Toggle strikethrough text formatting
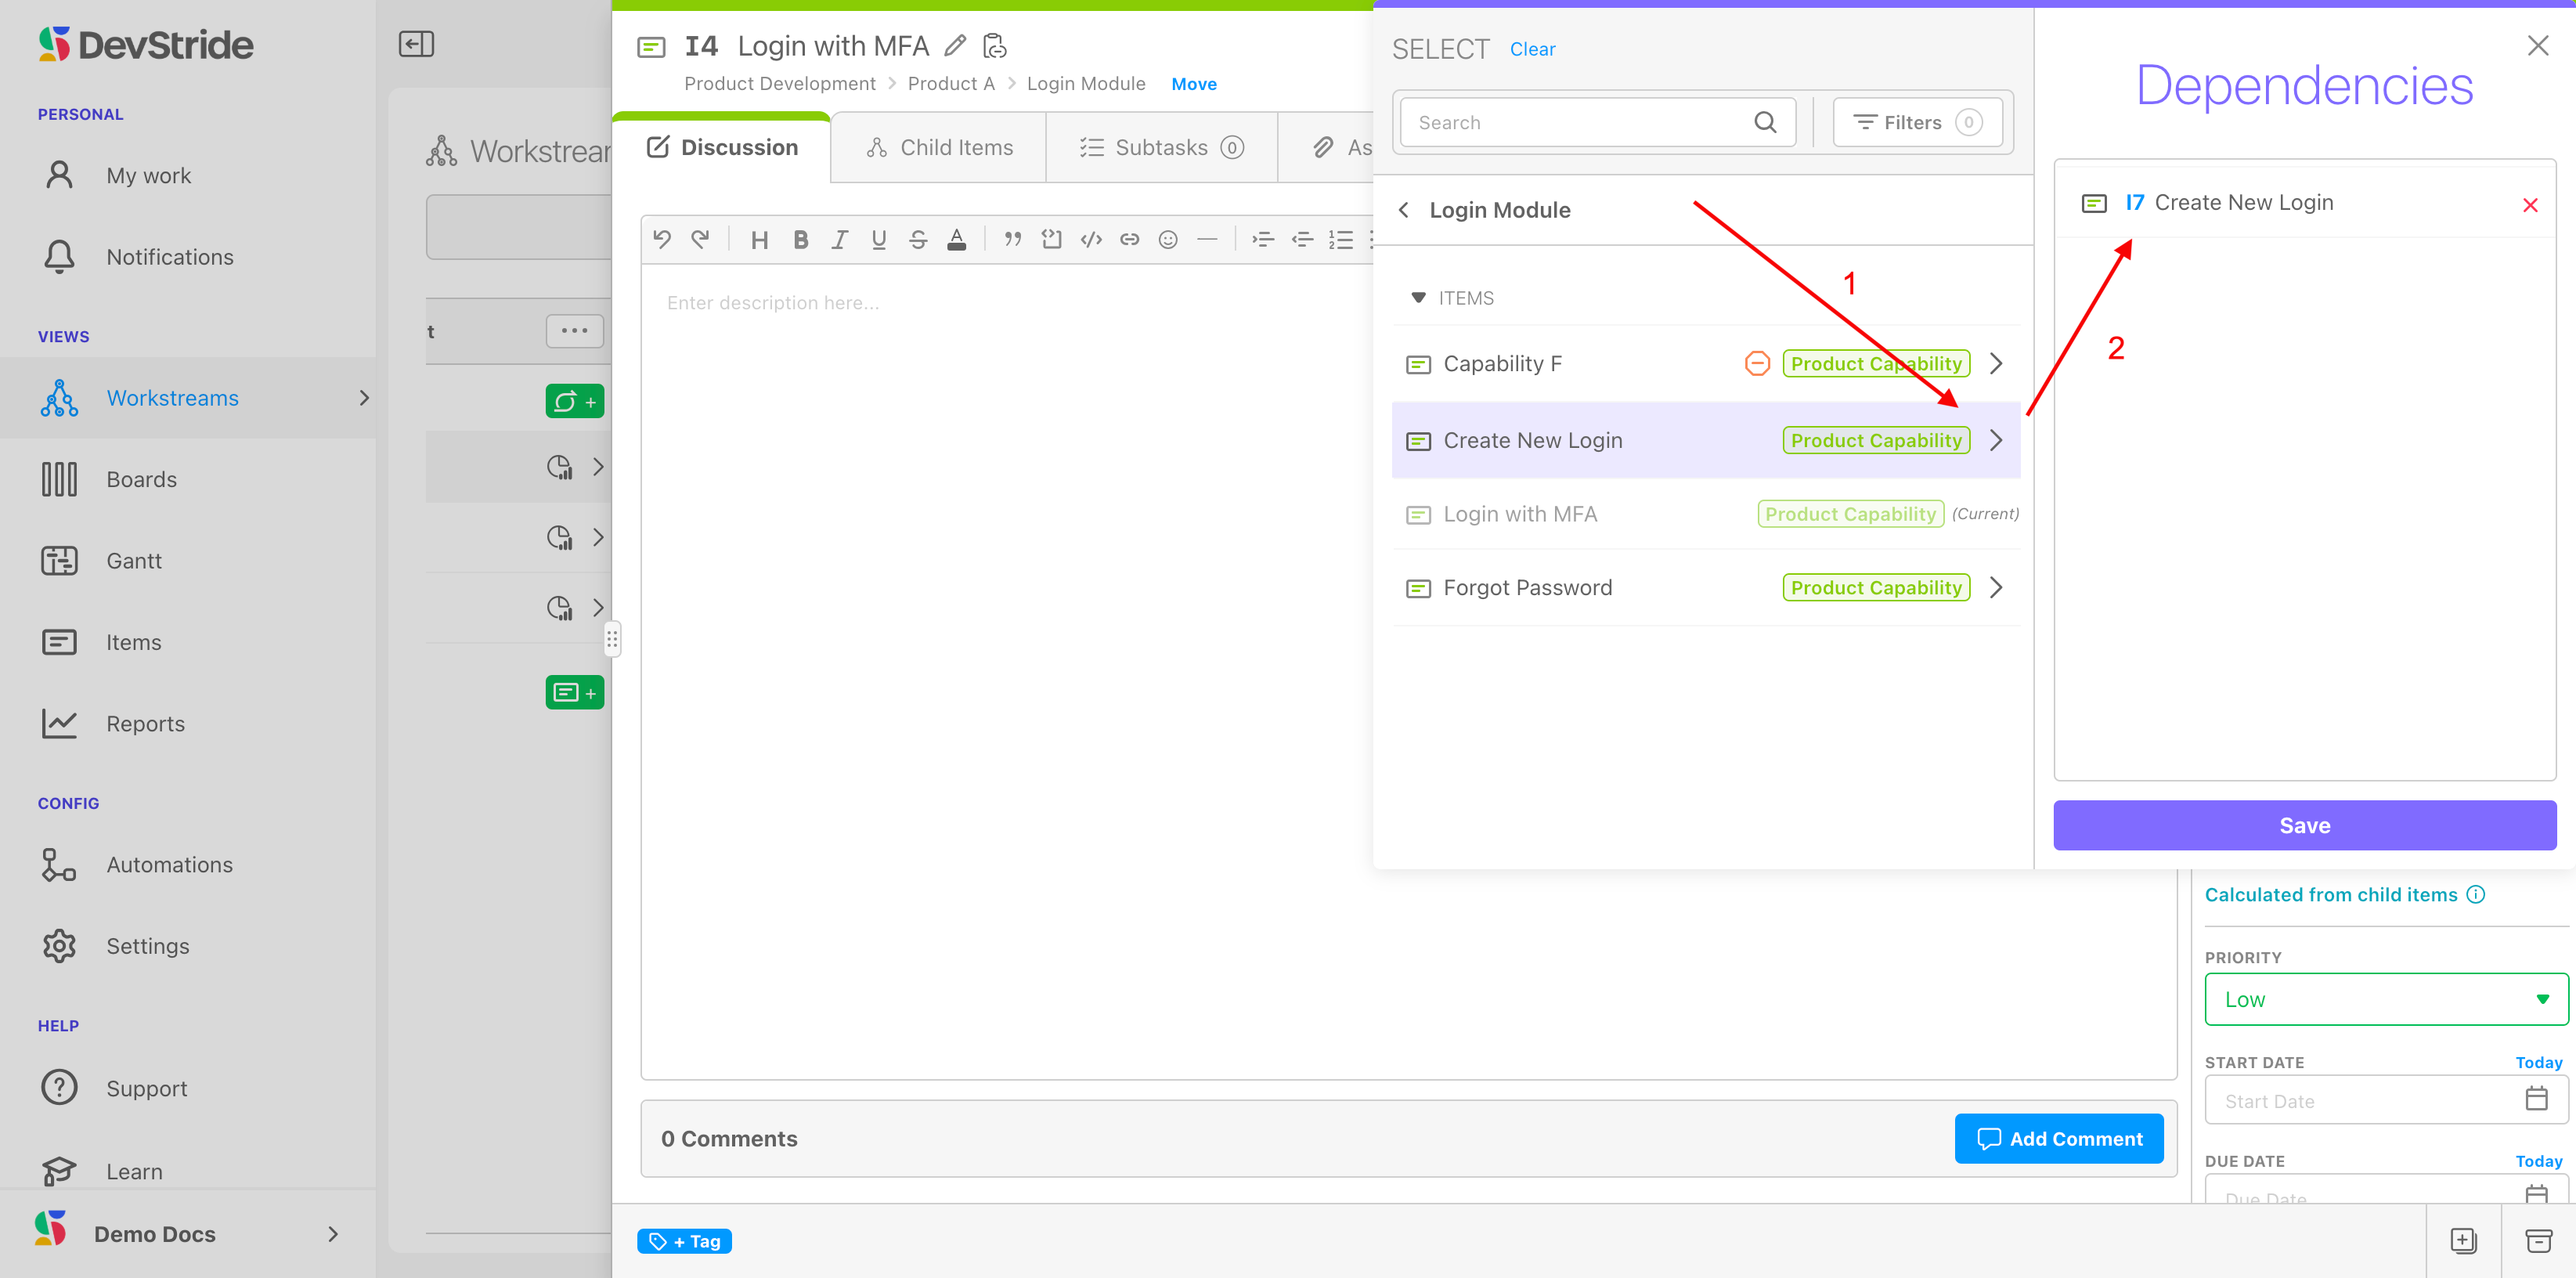 [x=917, y=240]
